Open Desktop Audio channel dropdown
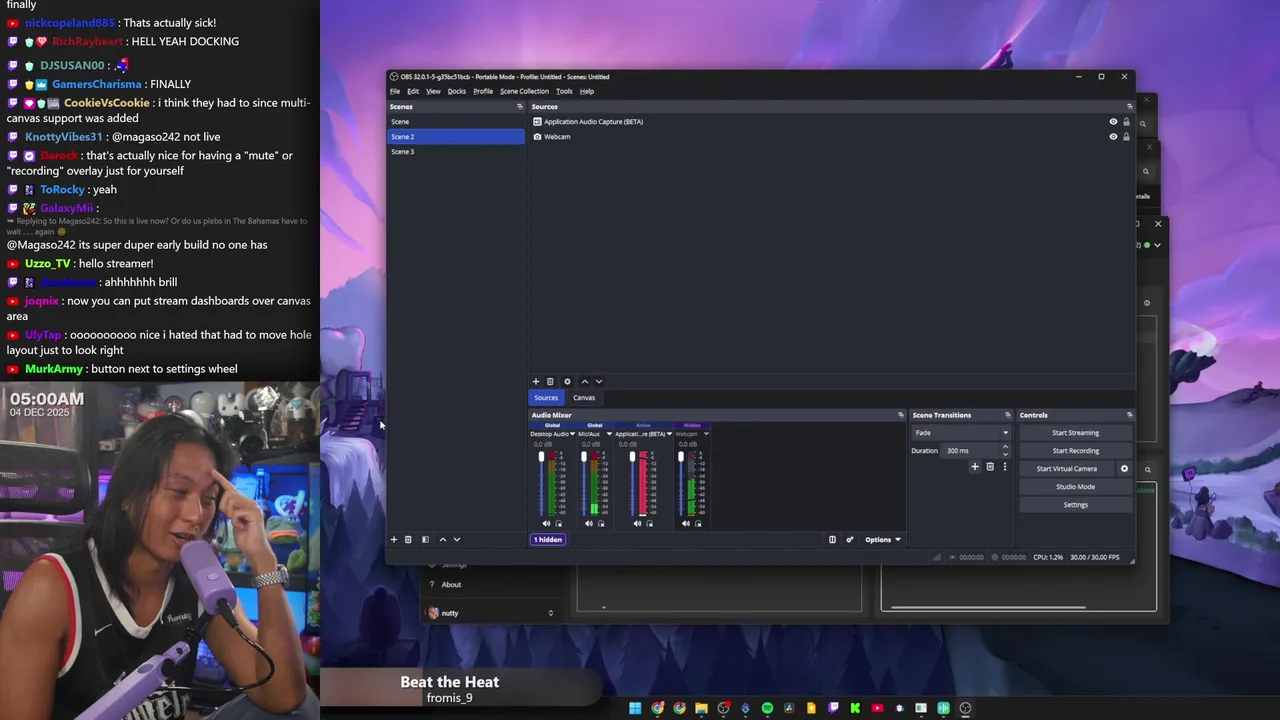This screenshot has width=1280, height=720. pyautogui.click(x=572, y=434)
